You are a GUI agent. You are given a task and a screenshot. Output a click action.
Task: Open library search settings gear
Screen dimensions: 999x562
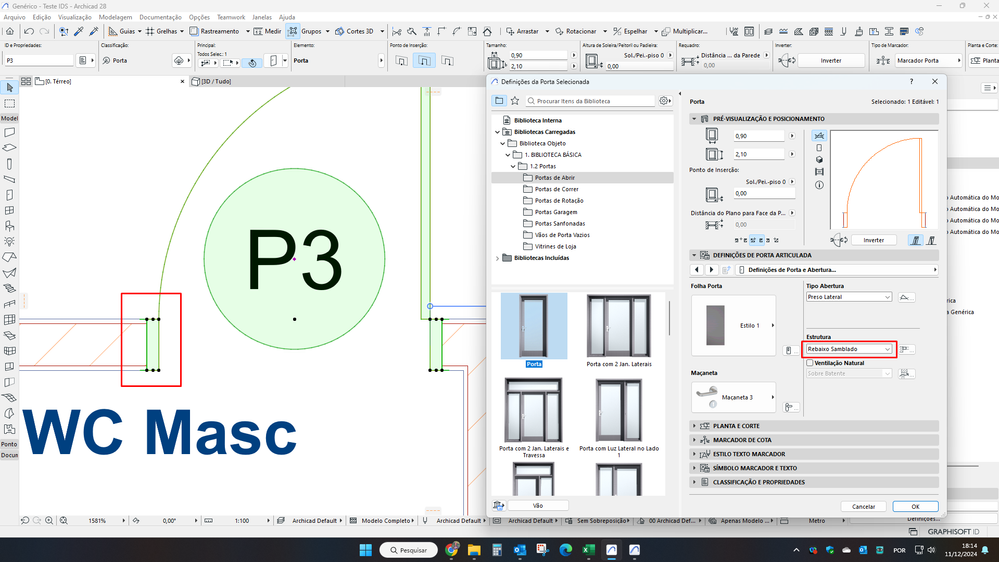coord(664,101)
